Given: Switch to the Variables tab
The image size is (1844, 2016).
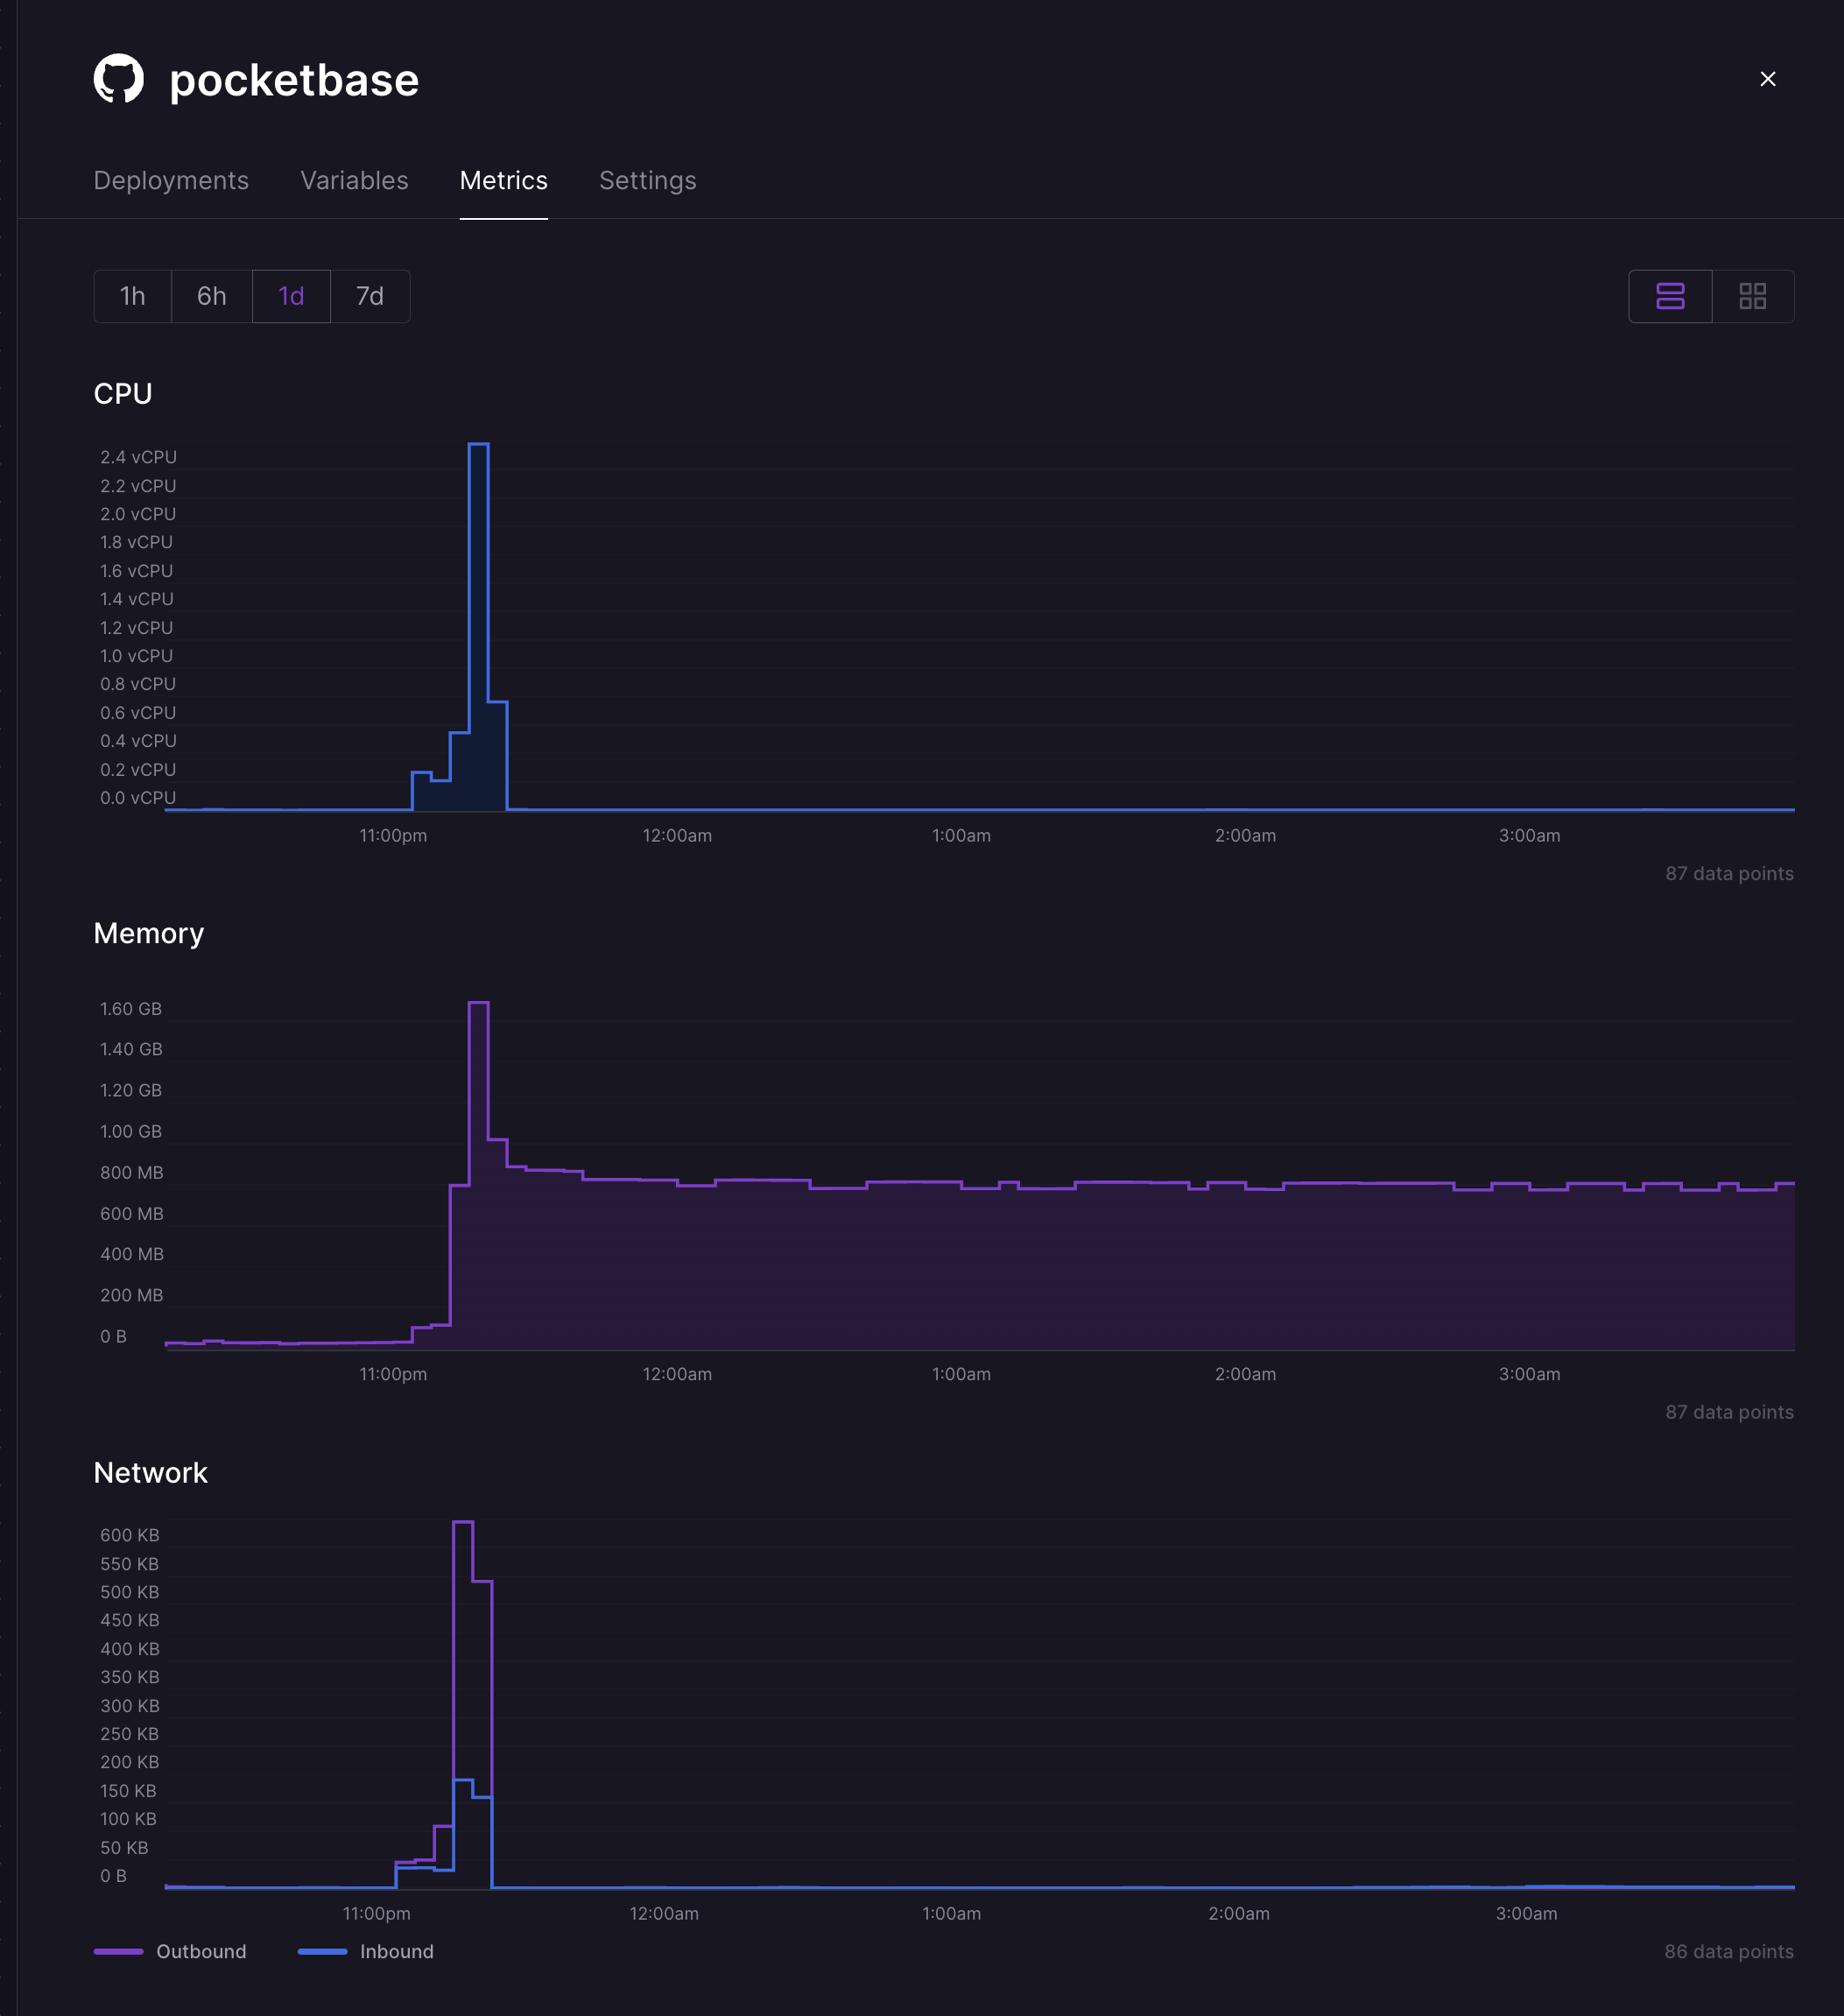Looking at the screenshot, I should [x=353, y=181].
